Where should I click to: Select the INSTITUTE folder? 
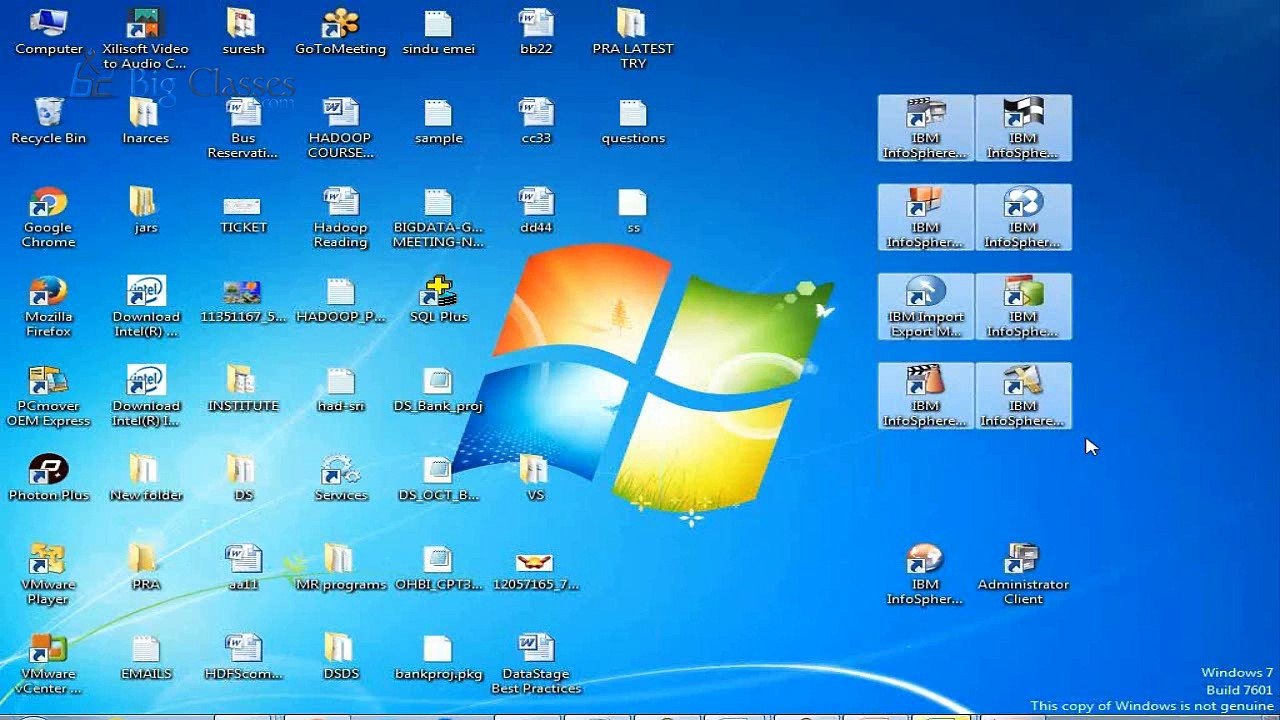click(x=243, y=389)
